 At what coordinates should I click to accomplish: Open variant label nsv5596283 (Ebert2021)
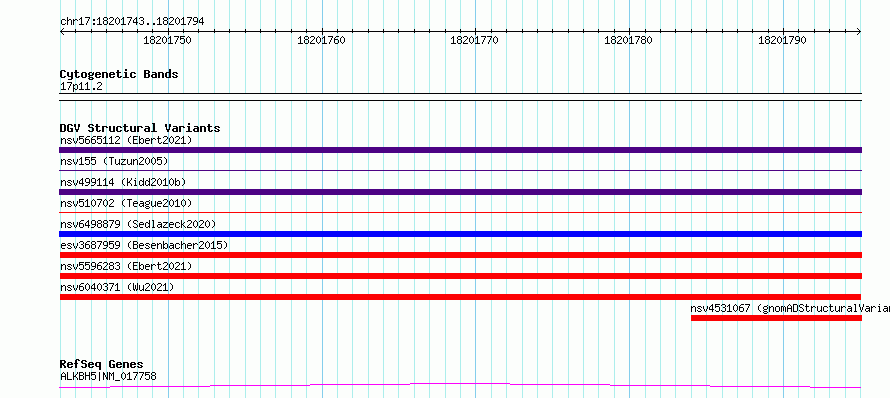coord(126,266)
